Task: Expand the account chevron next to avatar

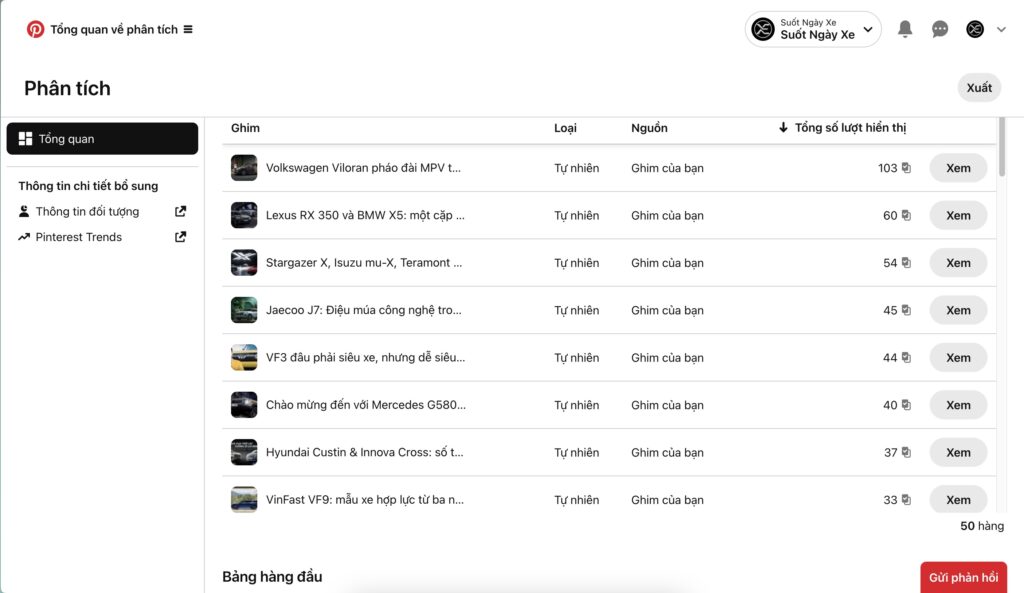Action: tap(1001, 29)
